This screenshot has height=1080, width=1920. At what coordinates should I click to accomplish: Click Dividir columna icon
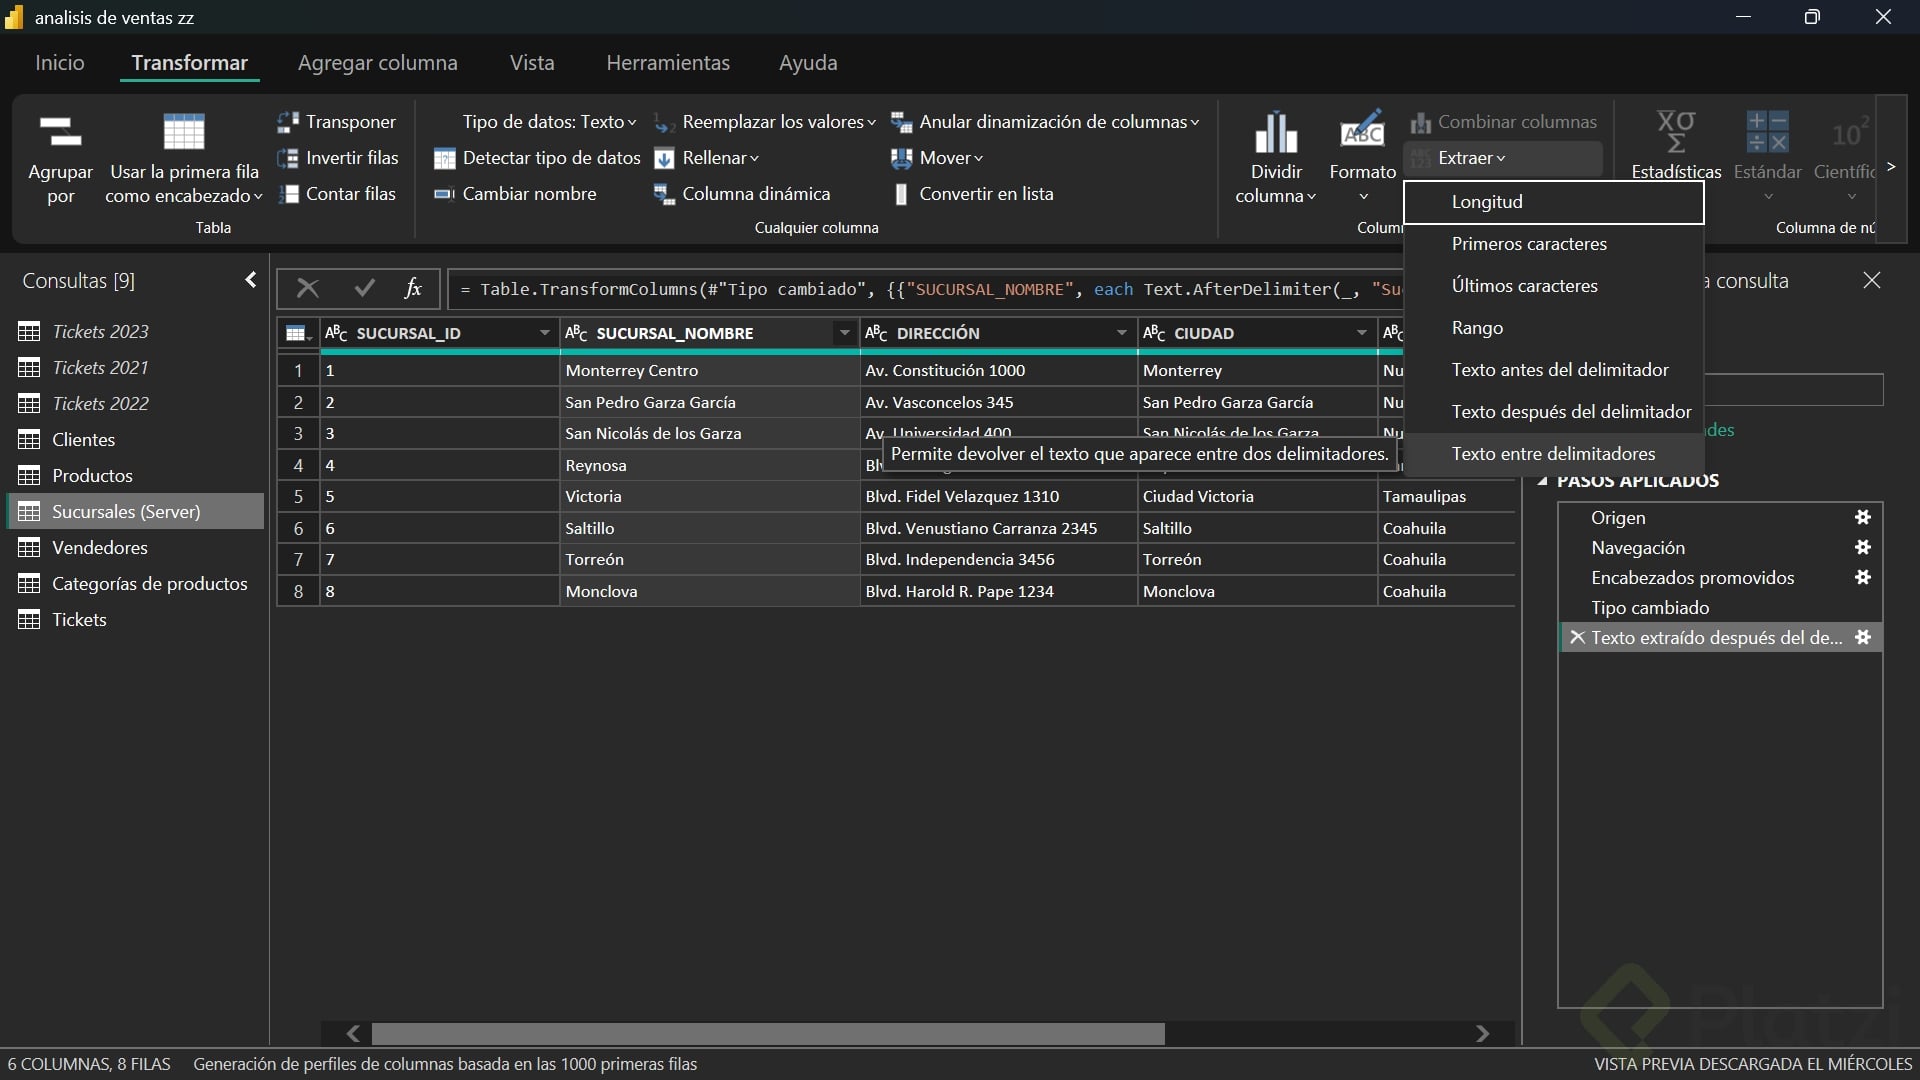(x=1276, y=131)
